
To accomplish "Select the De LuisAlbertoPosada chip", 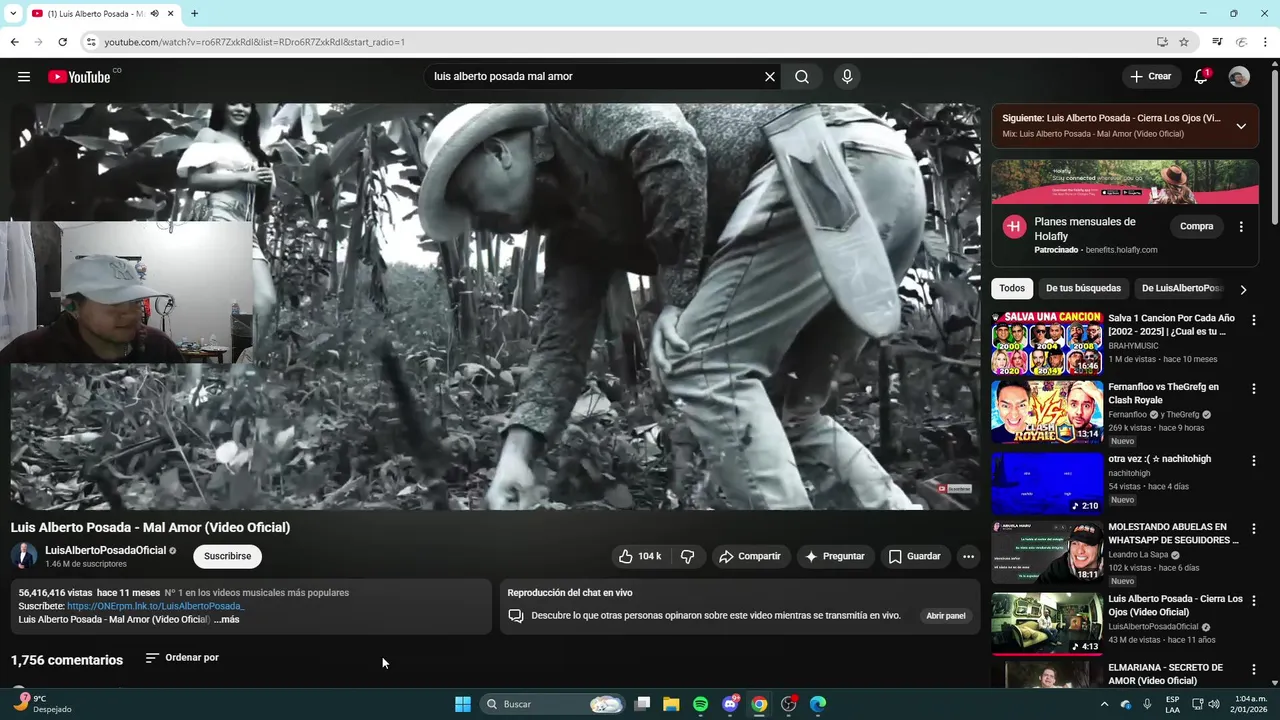I will [x=1181, y=288].
